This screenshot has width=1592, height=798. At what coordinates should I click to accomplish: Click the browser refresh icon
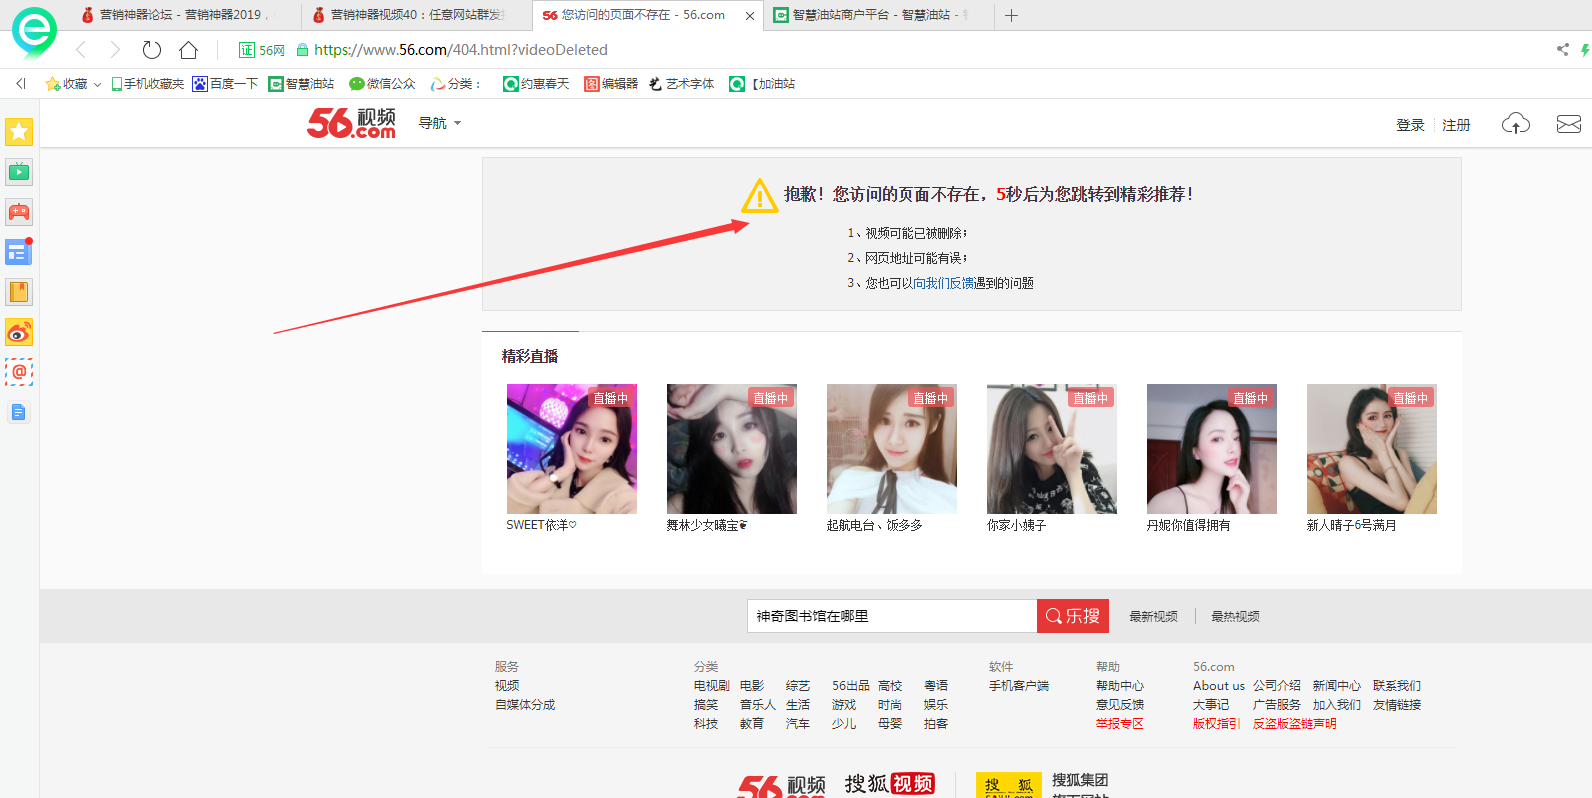pos(152,50)
